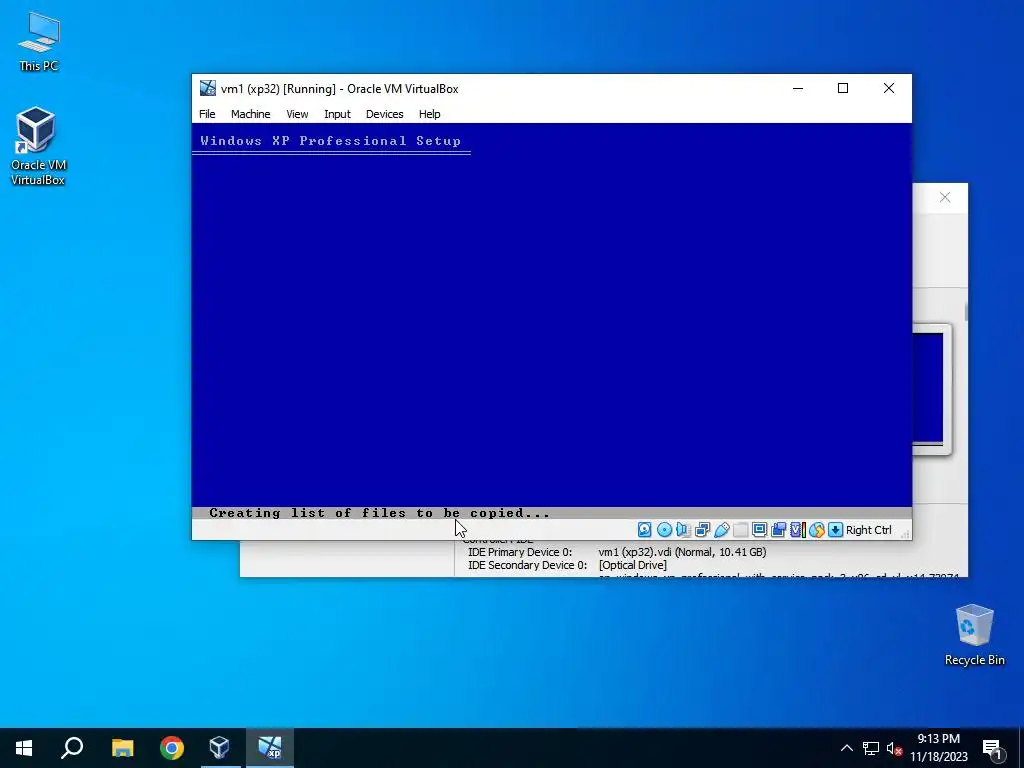This screenshot has height=768, width=1024.
Task: Switch to the xp VM taskbar icon
Action: tap(270, 748)
